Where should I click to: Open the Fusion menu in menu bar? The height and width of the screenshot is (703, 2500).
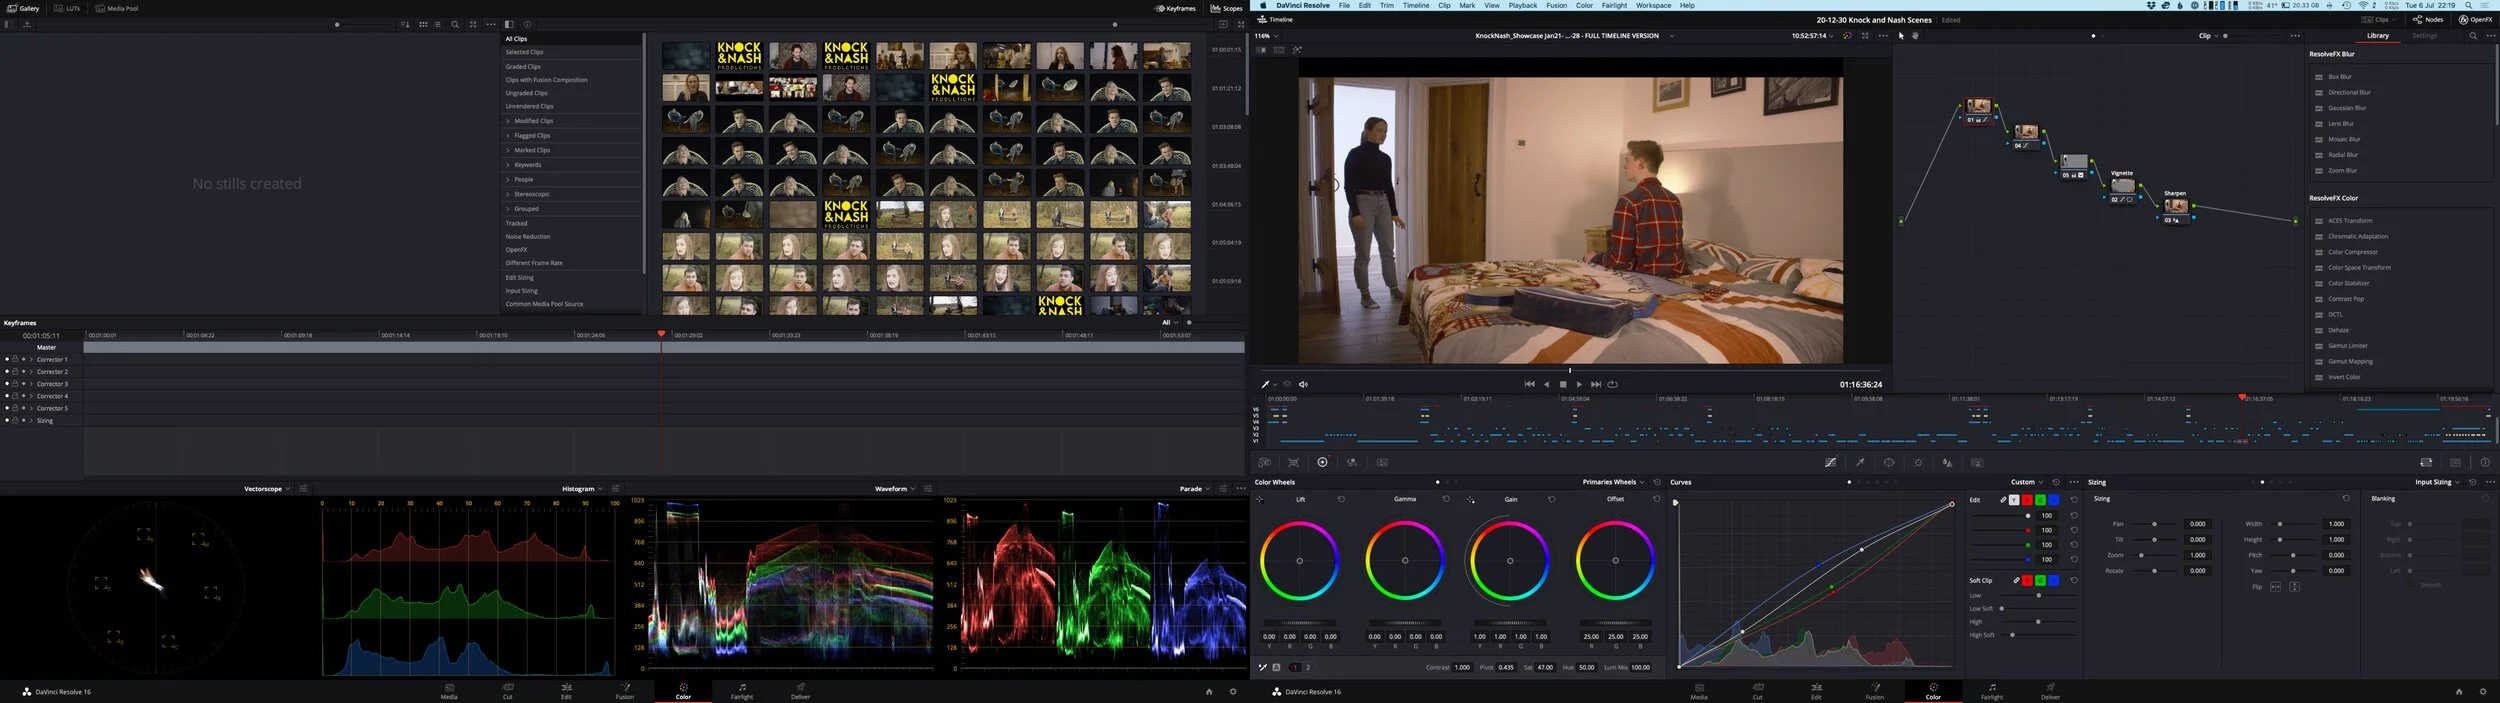1556,5
